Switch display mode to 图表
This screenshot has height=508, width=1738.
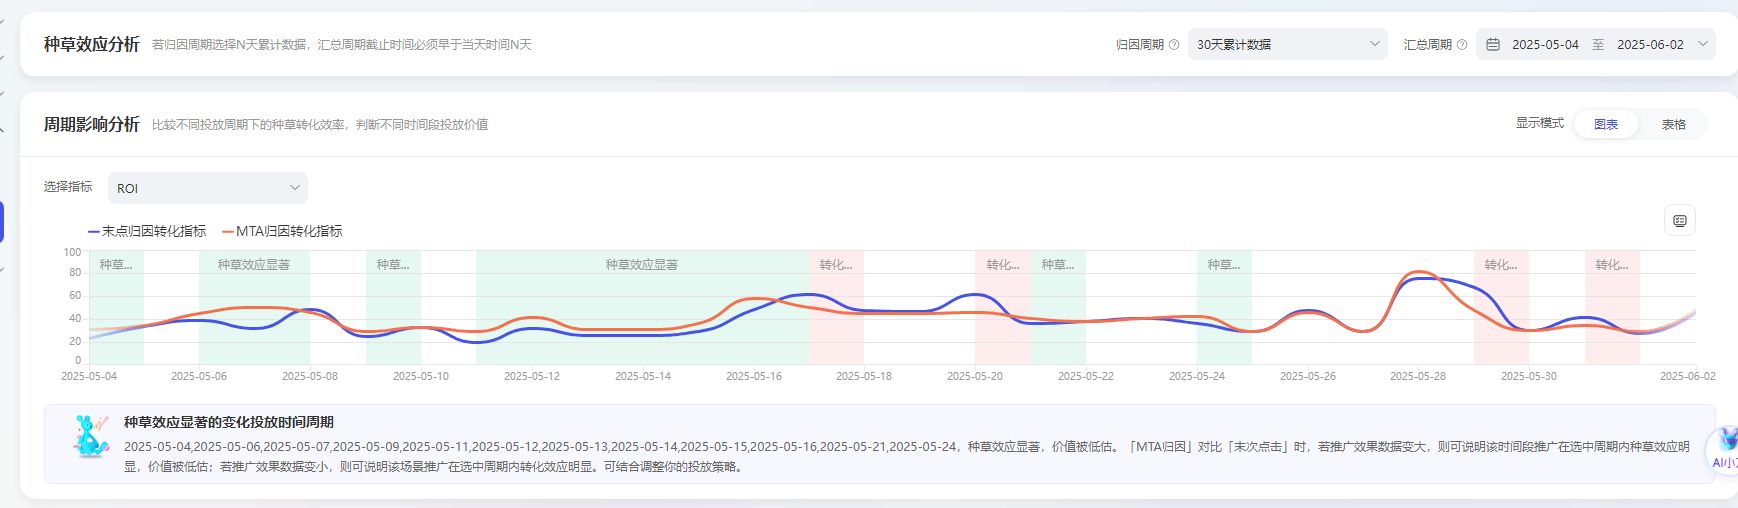click(x=1606, y=125)
